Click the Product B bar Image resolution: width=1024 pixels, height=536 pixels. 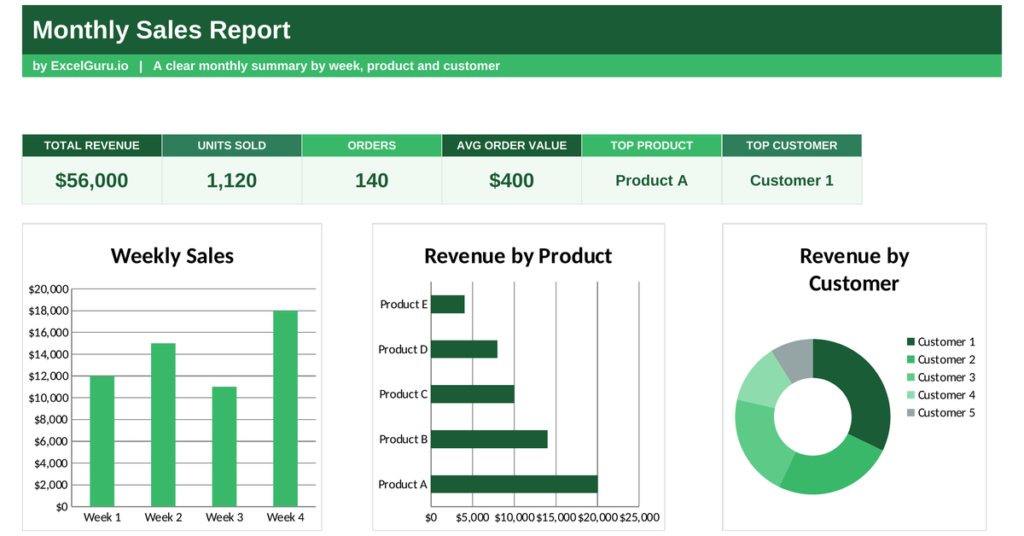[x=489, y=439]
